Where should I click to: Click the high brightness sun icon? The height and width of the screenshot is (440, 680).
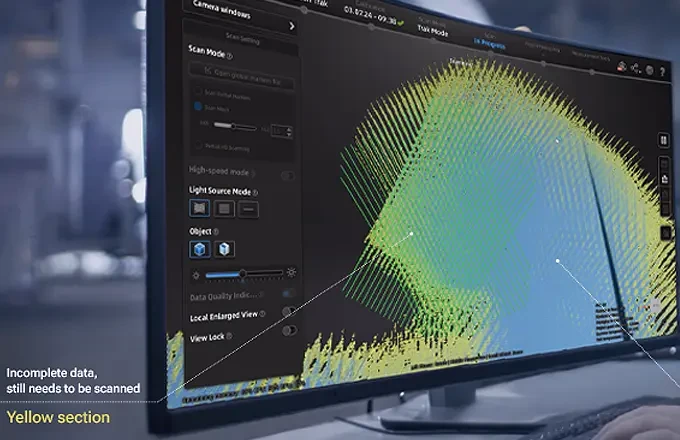pyautogui.click(x=291, y=272)
